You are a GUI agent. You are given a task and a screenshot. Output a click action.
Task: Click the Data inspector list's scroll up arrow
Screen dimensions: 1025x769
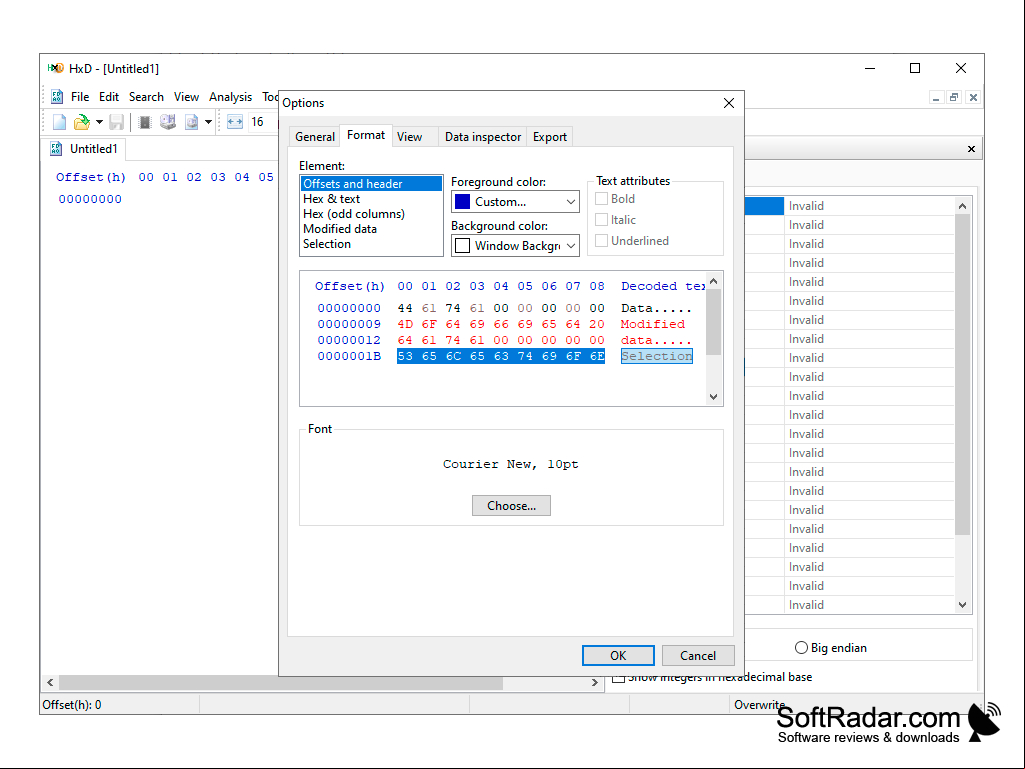click(x=962, y=206)
